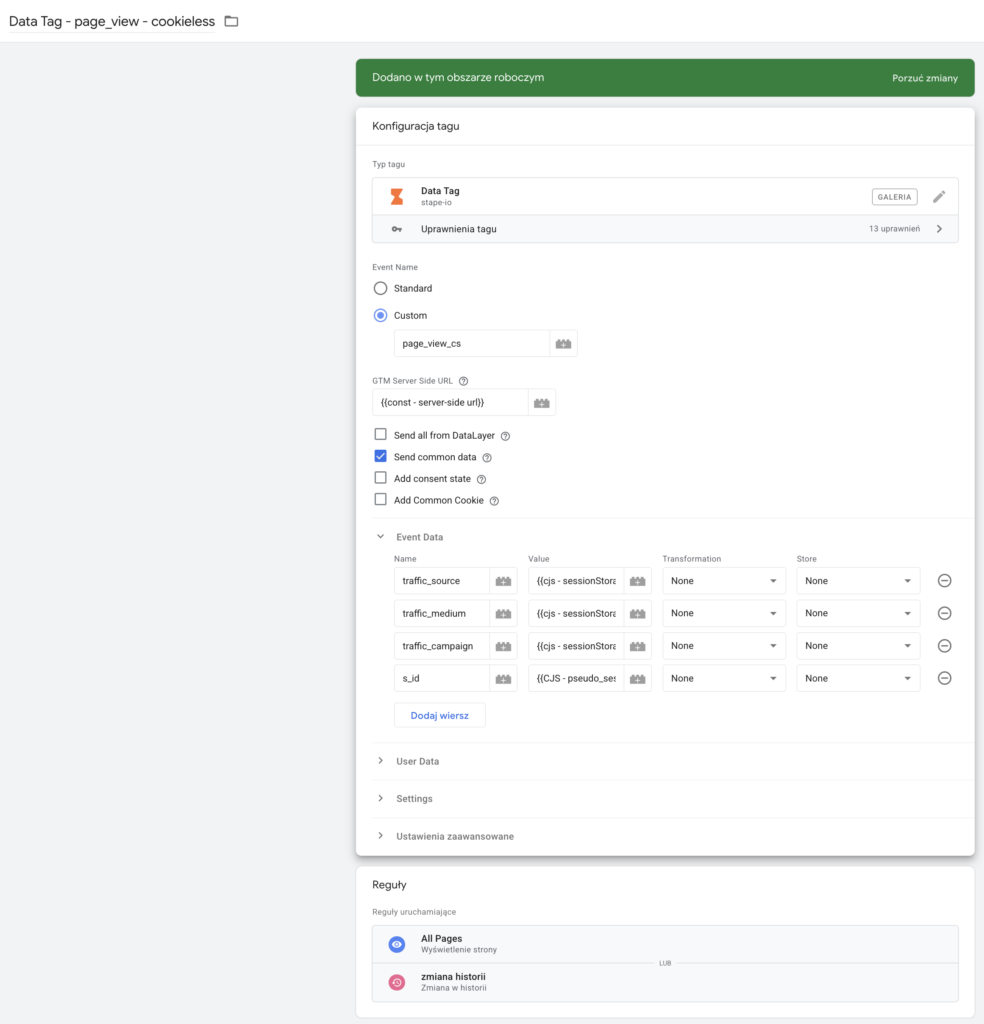Image resolution: width=984 pixels, height=1024 pixels.
Task: Enable Send all from DataLayer checkbox
Action: point(380,435)
